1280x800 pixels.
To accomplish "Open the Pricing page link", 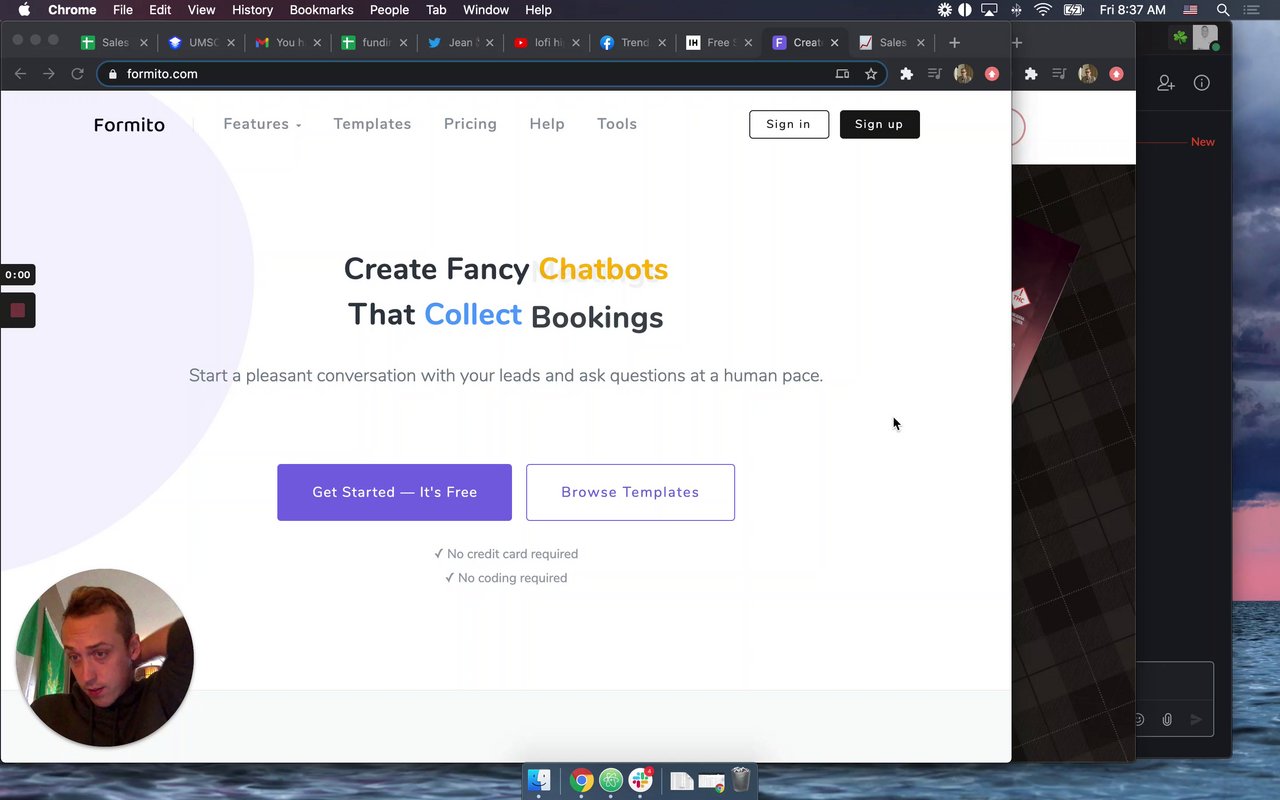I will click(470, 124).
